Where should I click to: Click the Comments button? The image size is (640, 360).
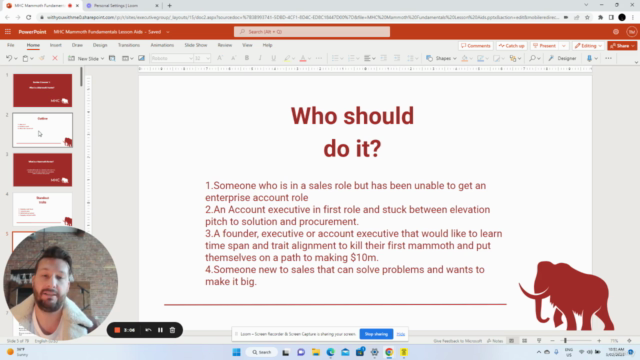[x=476, y=46]
